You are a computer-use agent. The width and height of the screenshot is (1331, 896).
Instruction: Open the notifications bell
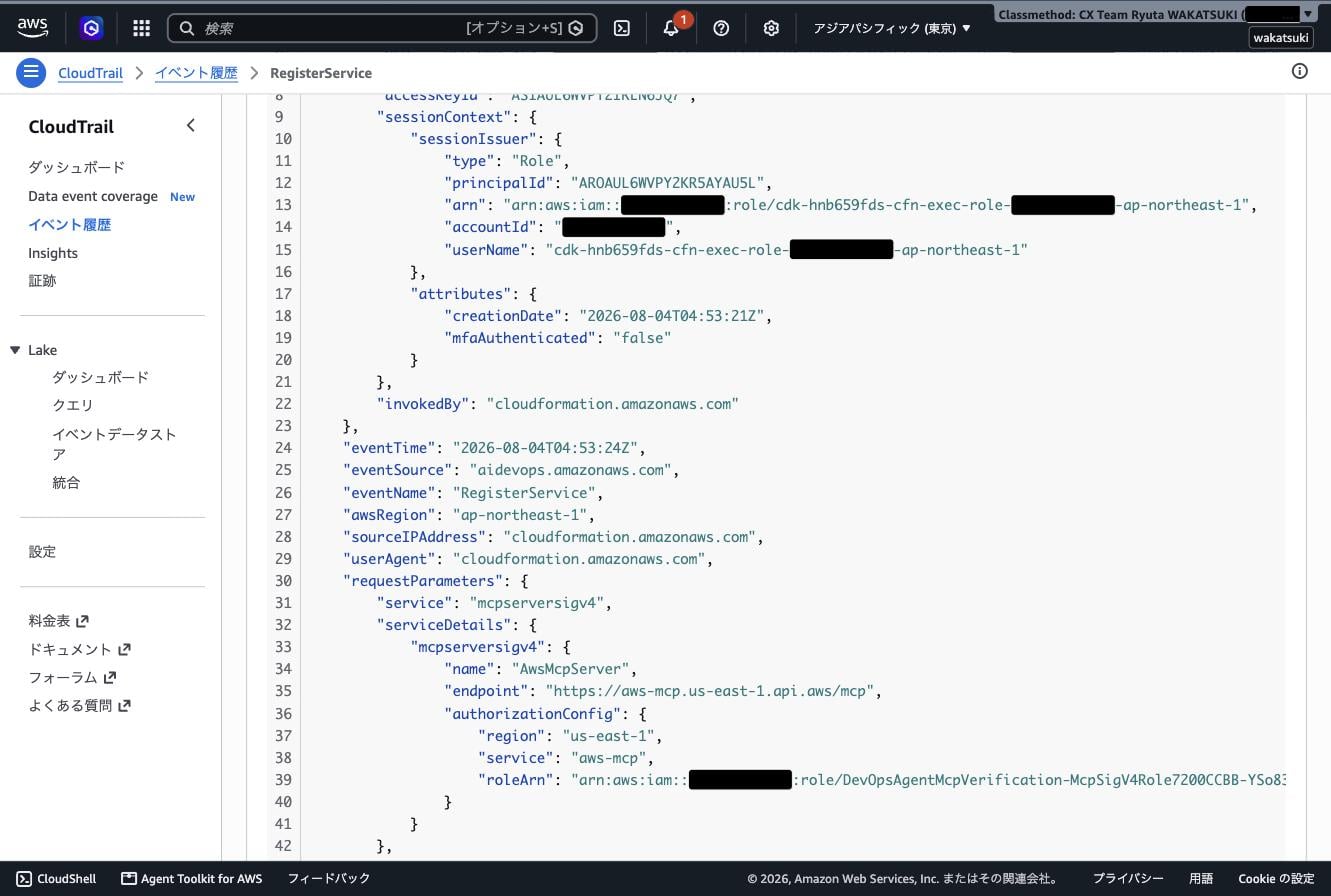point(671,28)
